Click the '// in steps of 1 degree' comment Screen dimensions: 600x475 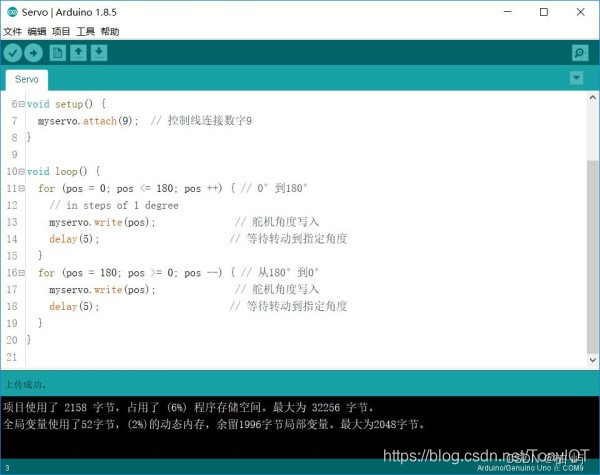point(114,206)
